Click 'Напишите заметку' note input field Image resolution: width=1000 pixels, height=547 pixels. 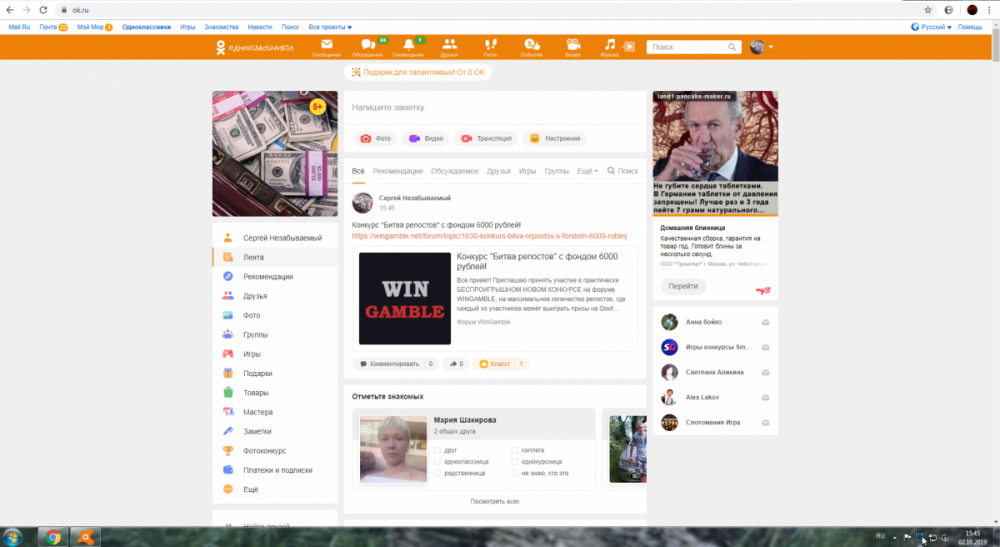pyautogui.click(x=494, y=107)
